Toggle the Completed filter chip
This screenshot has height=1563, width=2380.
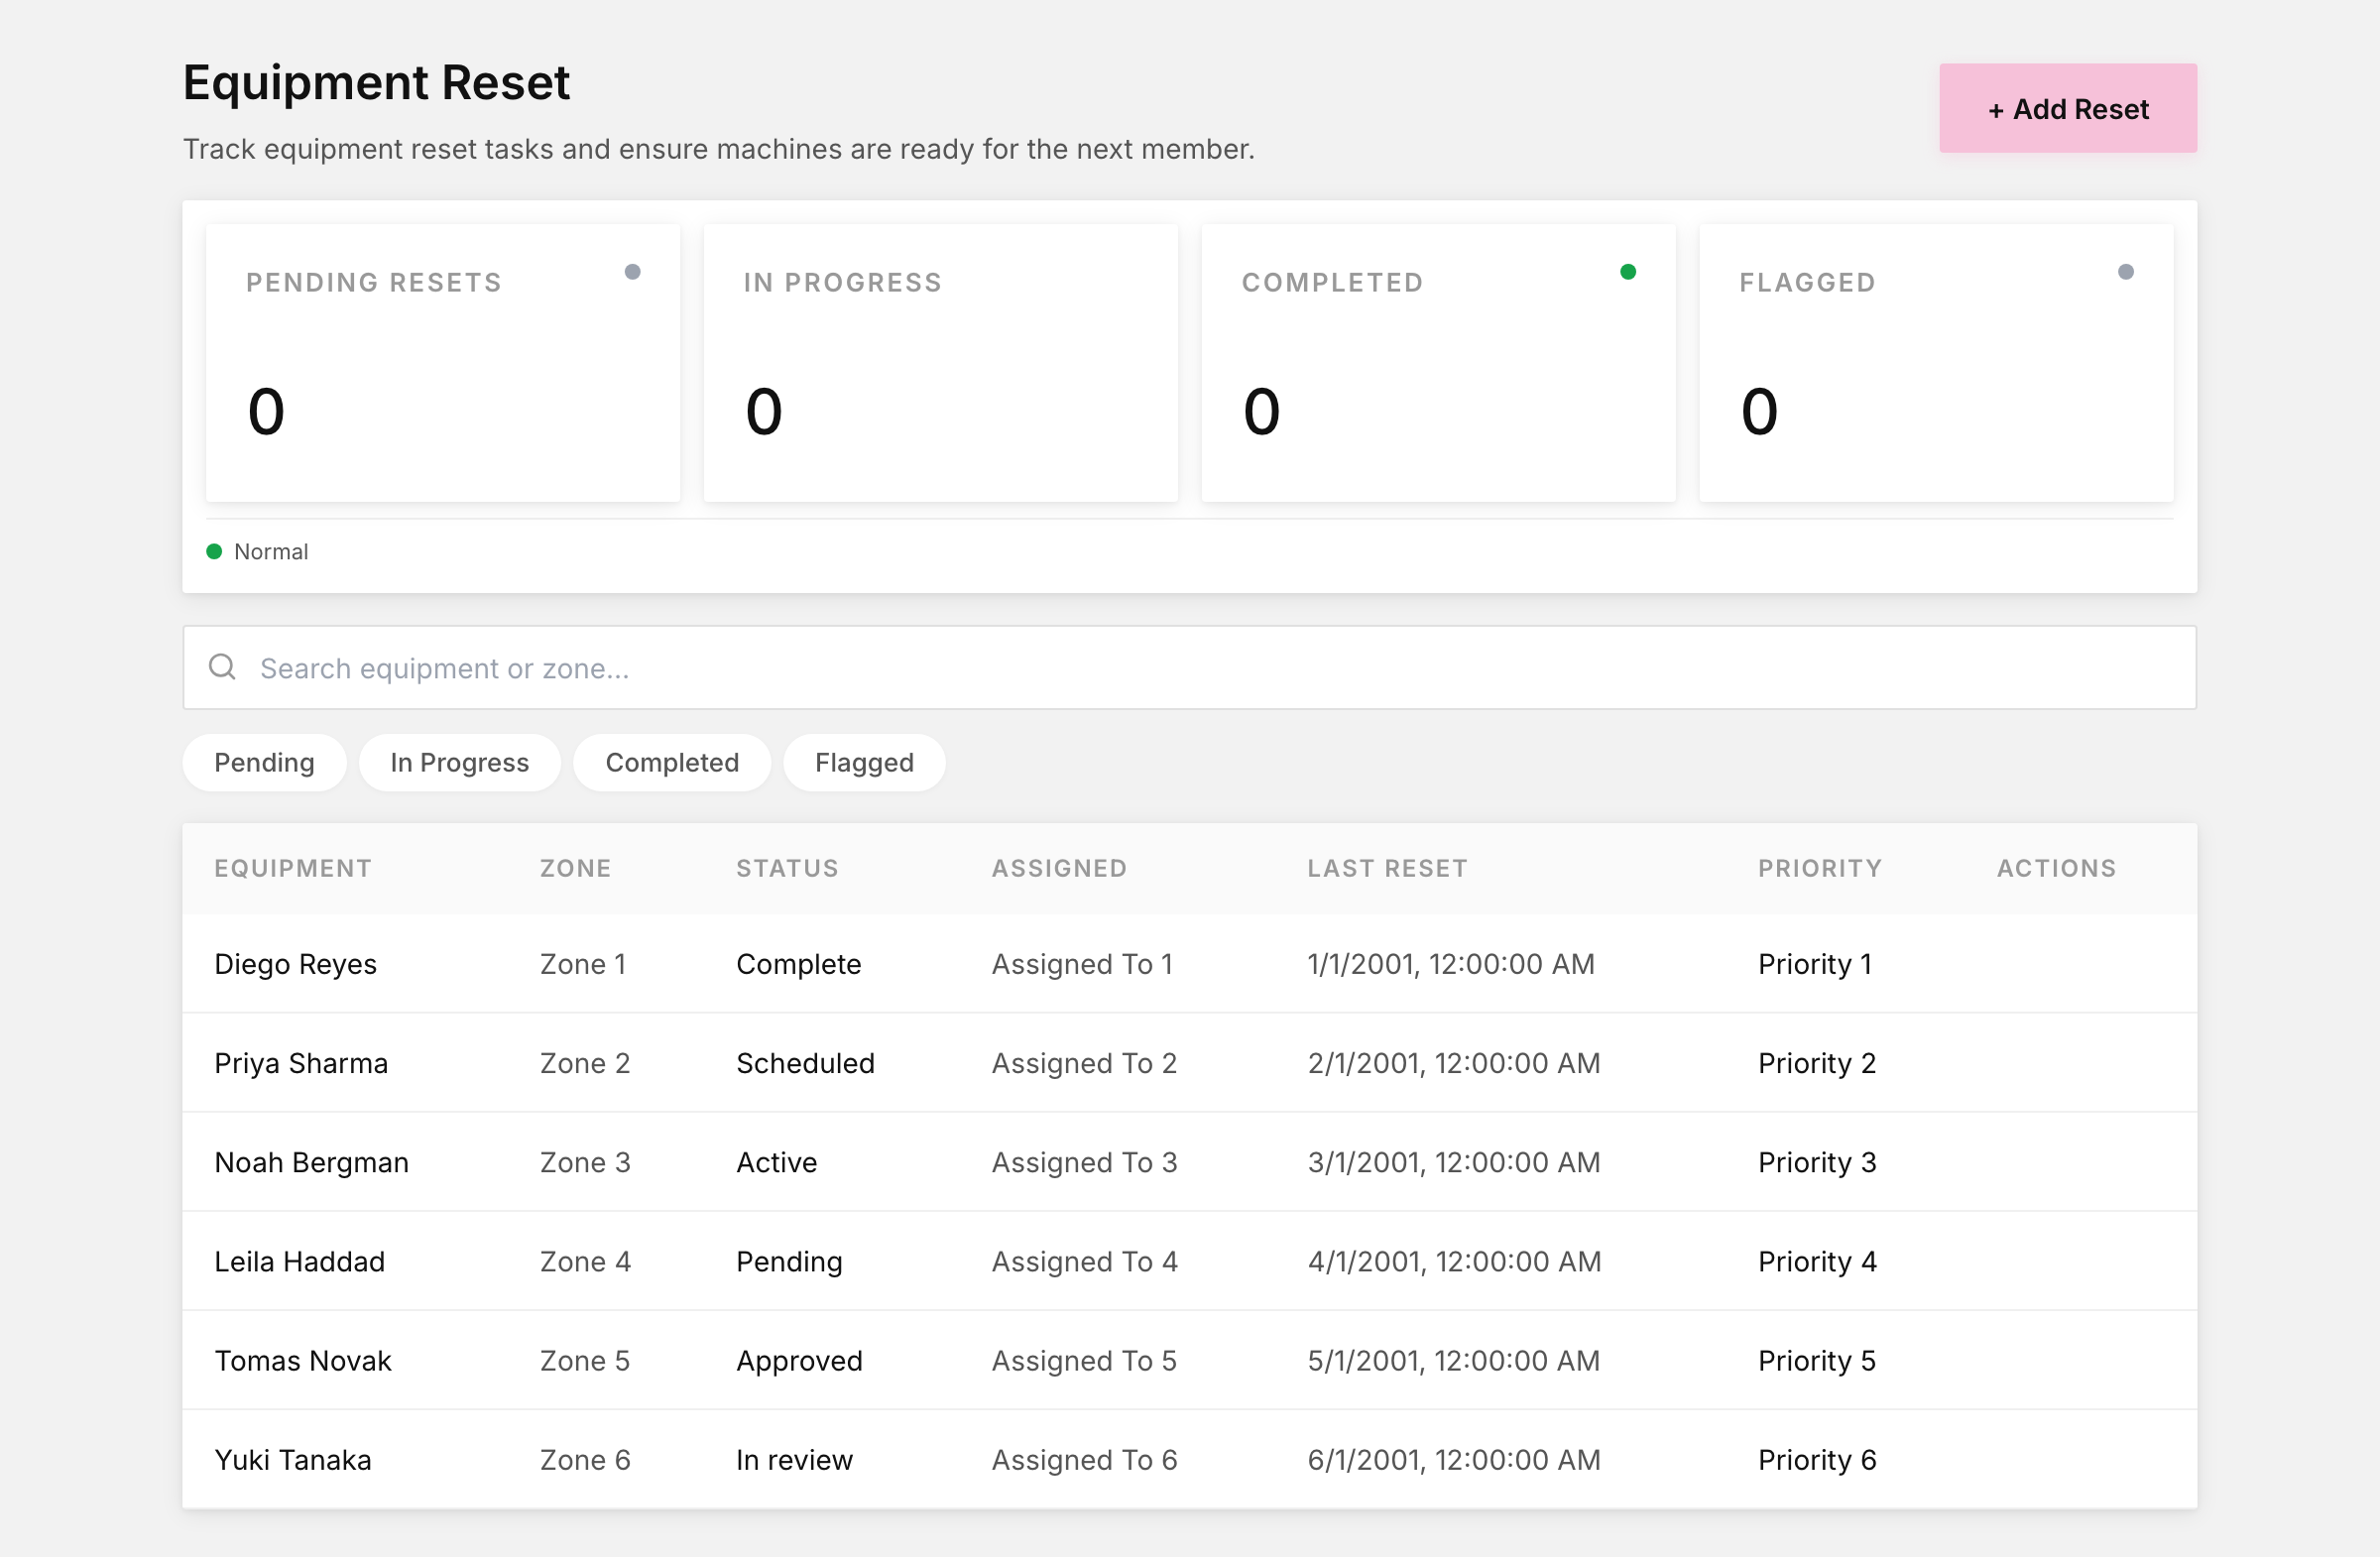click(672, 764)
